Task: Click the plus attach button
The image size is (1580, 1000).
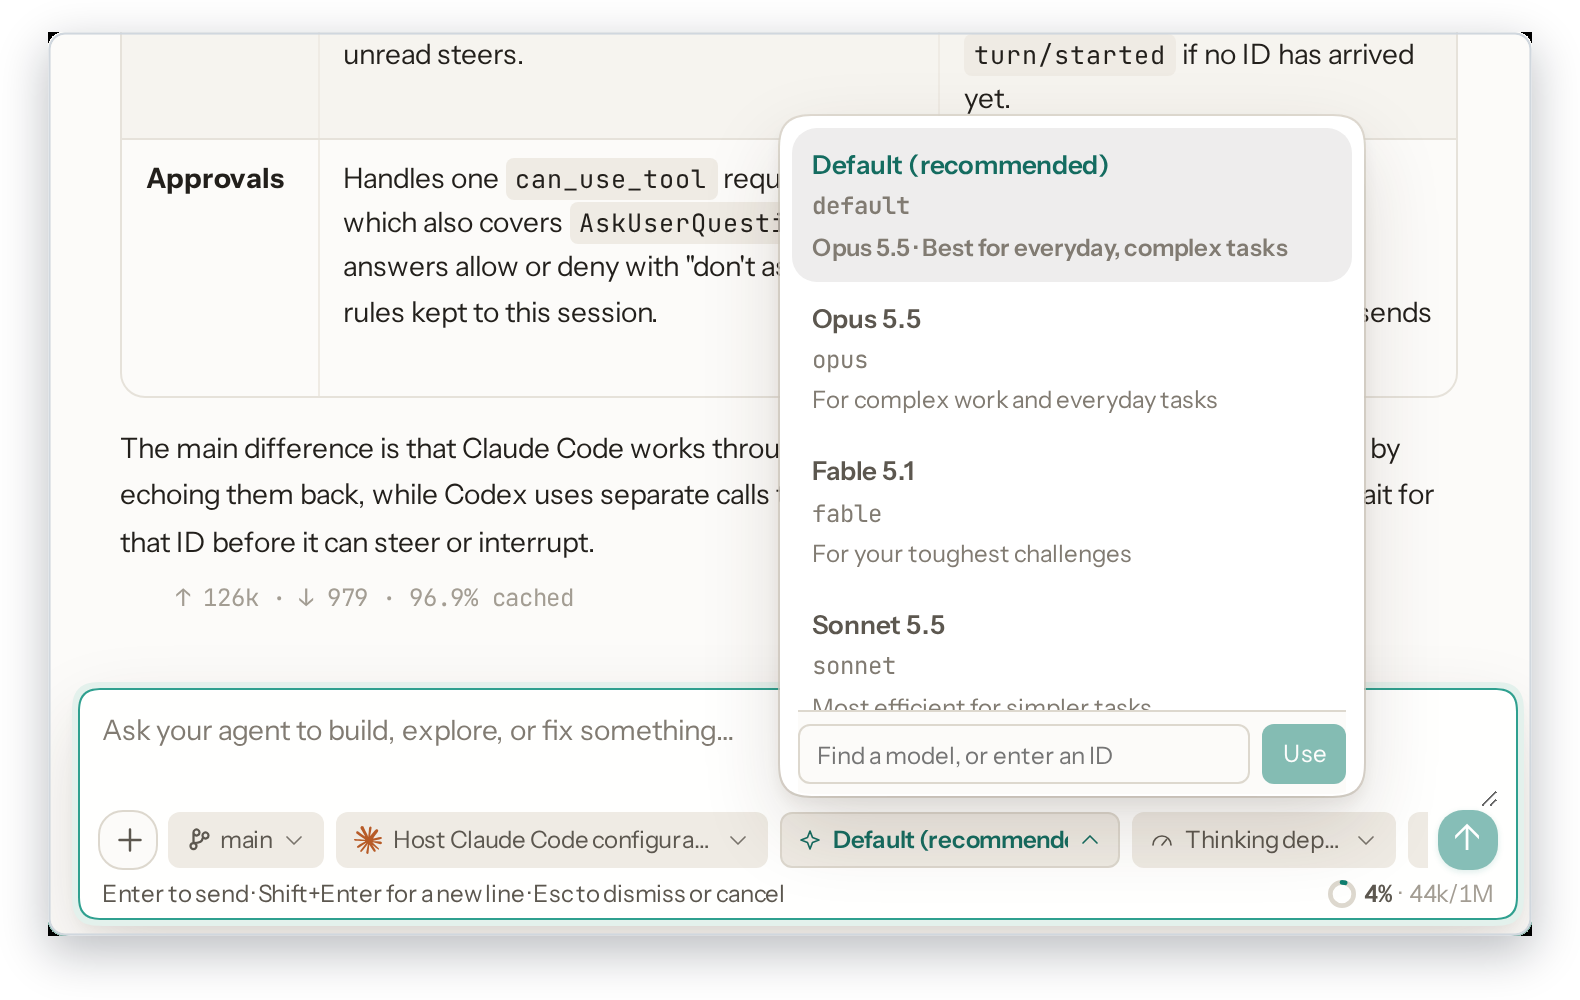Action: 130,840
